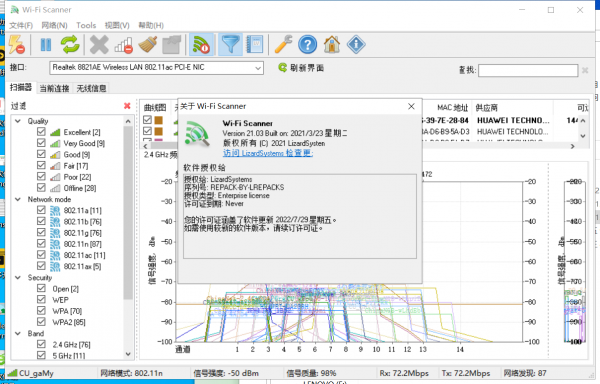Click the 802.11a network mode icon
This screenshot has width=600, height=384.
tap(55, 210)
